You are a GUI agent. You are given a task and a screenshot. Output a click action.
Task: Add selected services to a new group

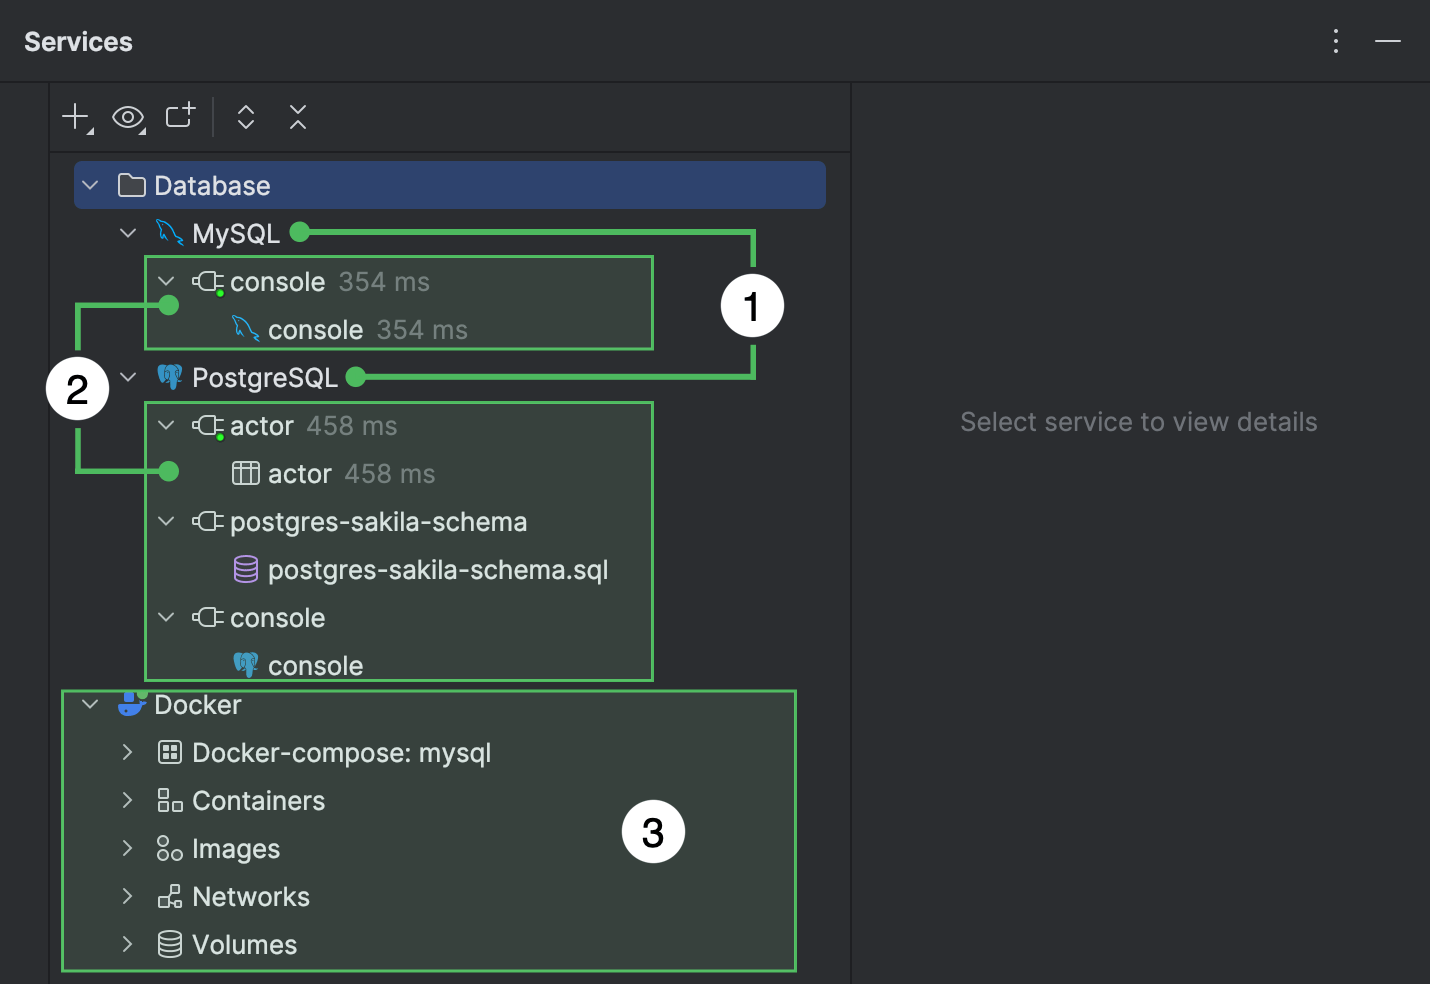pos(178,117)
